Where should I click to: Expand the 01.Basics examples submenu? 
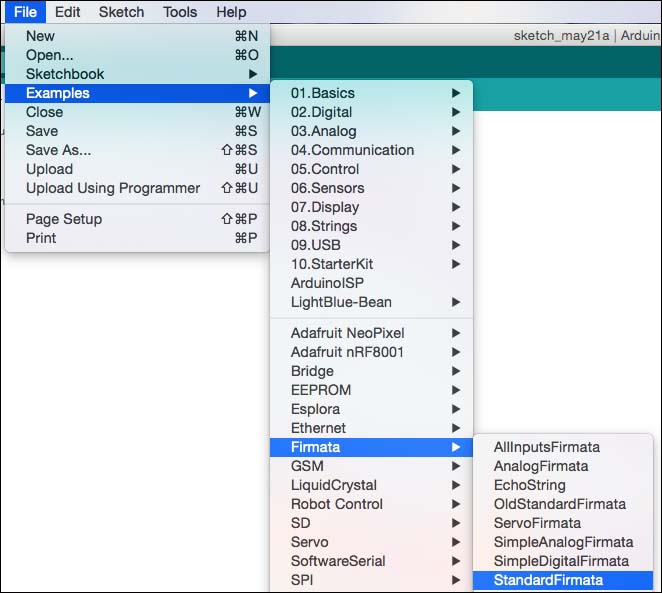coord(371,93)
